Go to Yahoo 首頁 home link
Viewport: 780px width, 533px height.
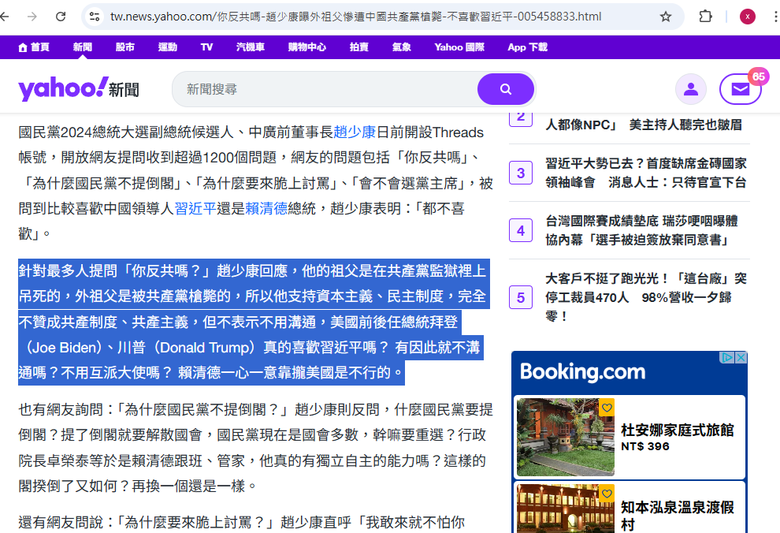[34, 47]
